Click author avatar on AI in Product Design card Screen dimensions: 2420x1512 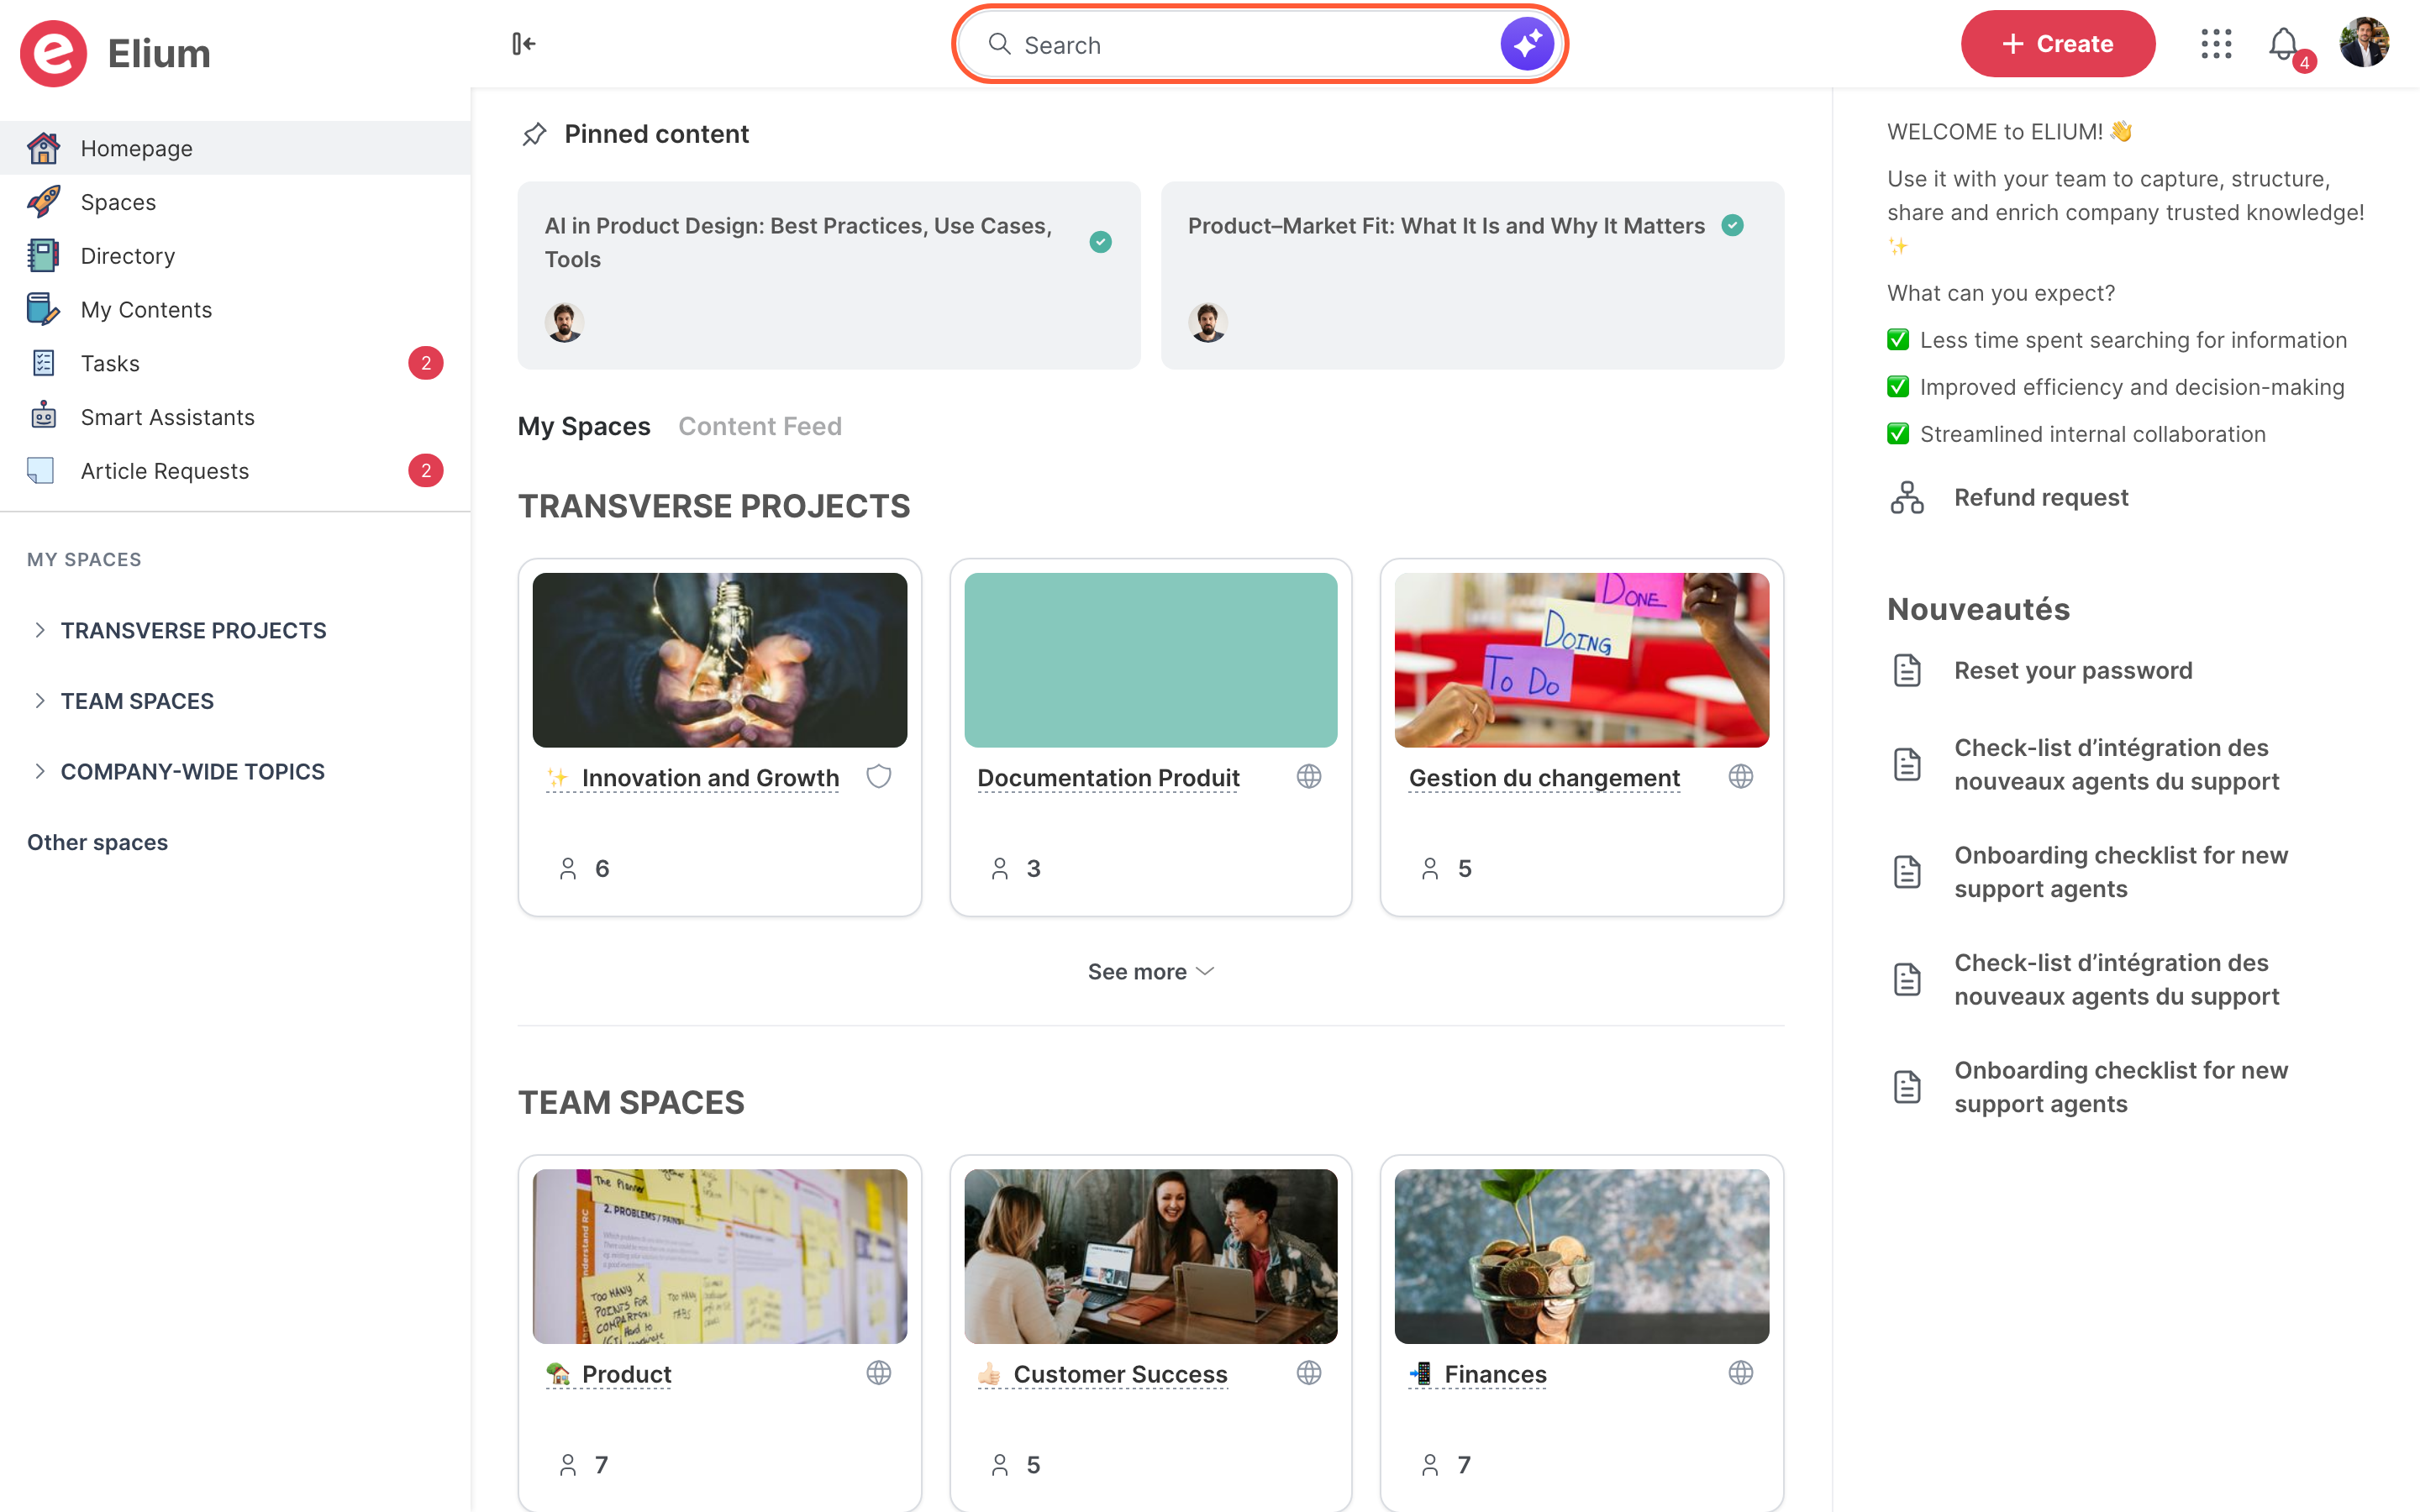pyautogui.click(x=564, y=323)
